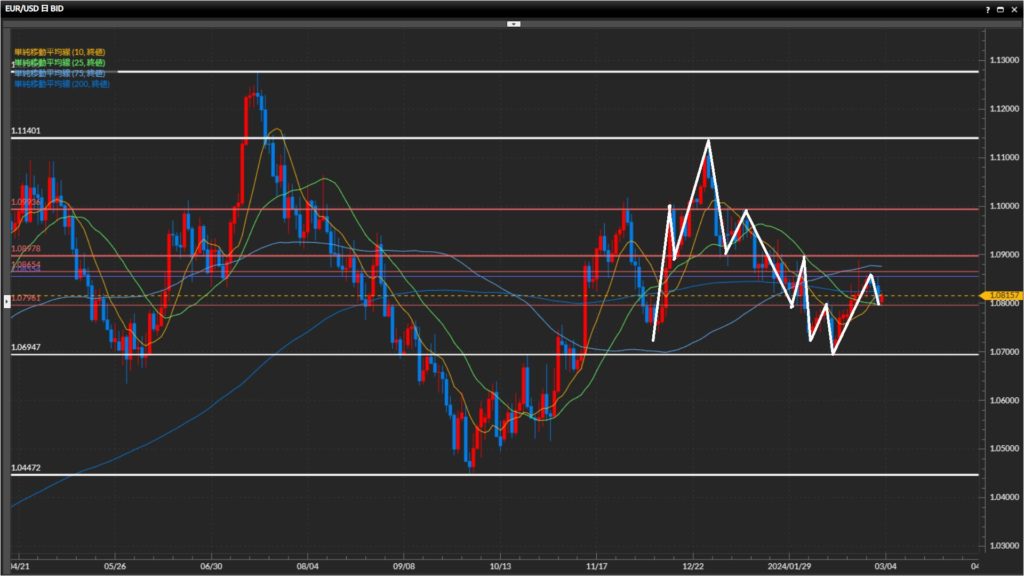The height and width of the screenshot is (576, 1024).
Task: Select the white zigzag line peak near 1.11401
Action: [708, 141]
